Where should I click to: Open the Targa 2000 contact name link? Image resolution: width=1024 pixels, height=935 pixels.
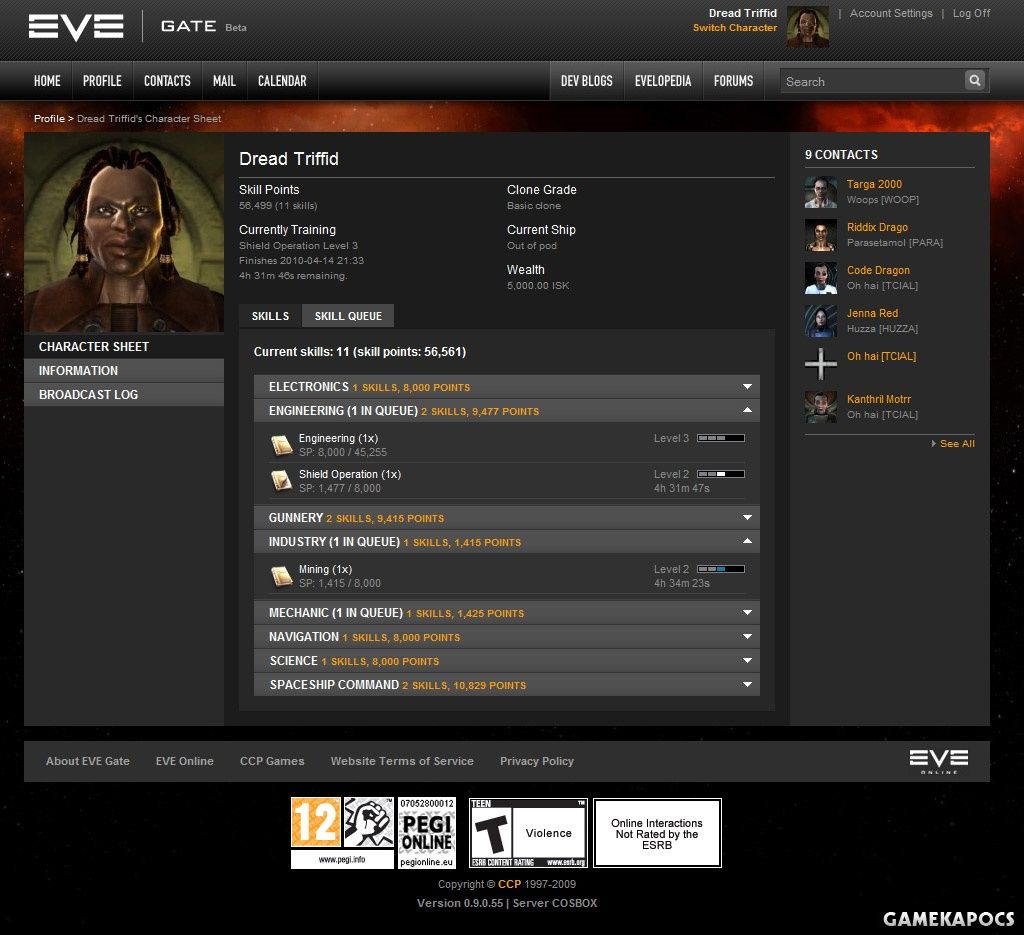(x=874, y=184)
